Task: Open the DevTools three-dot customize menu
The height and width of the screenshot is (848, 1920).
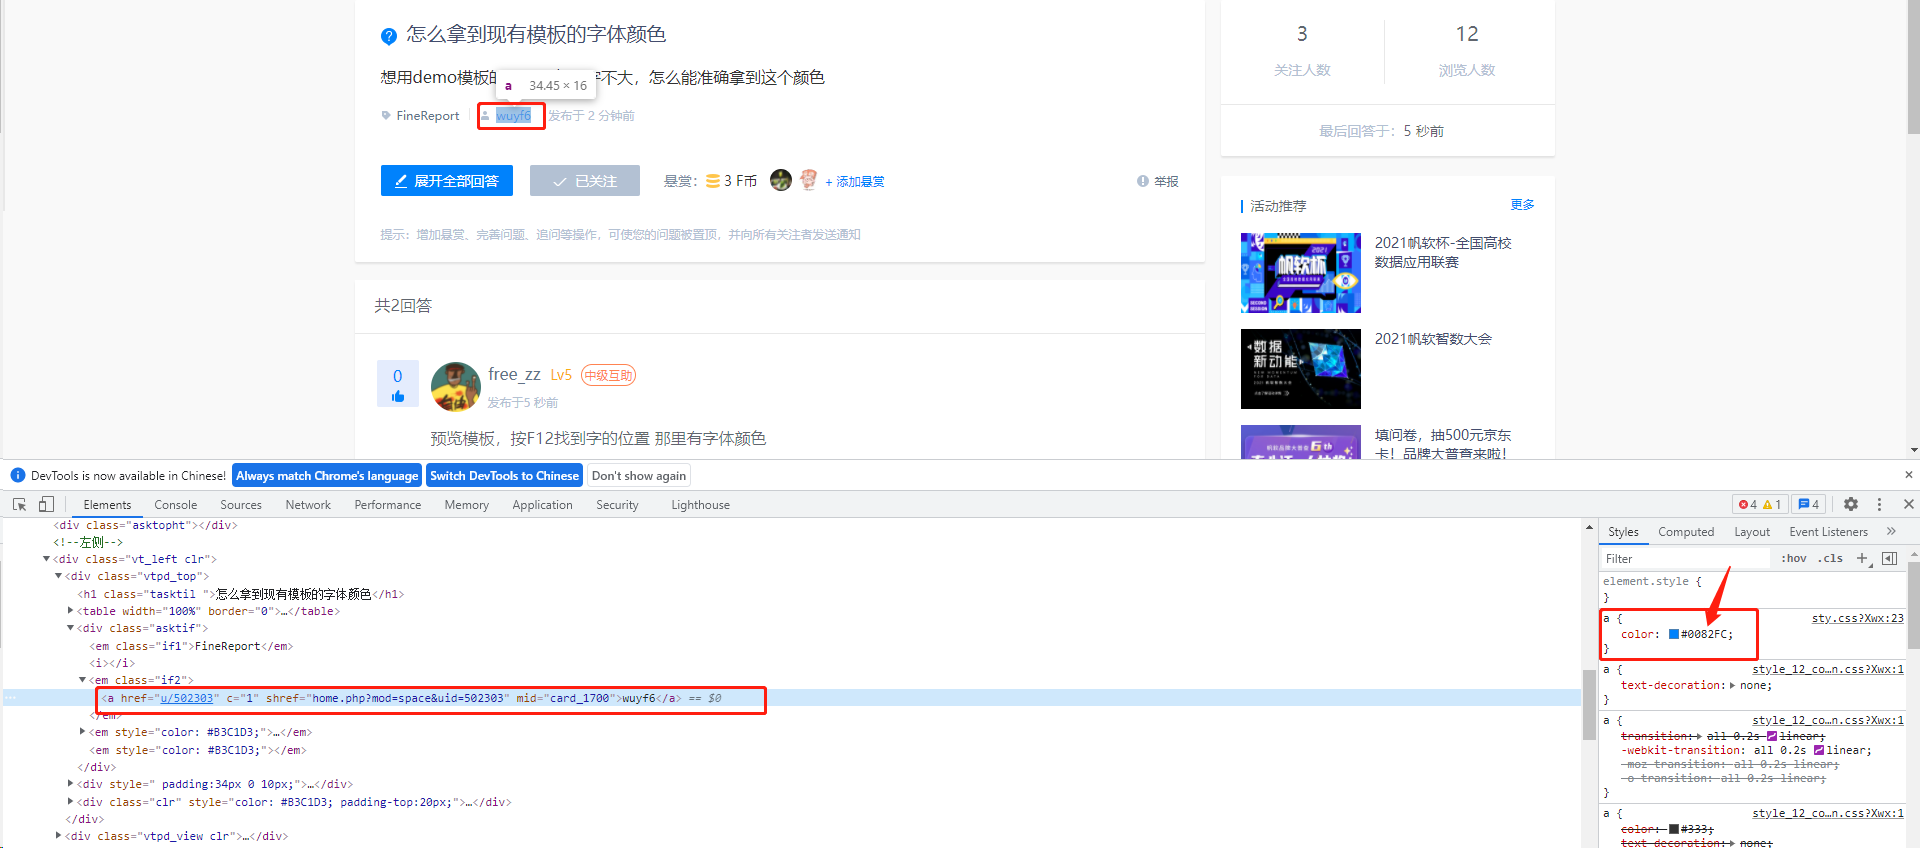Action: (x=1879, y=505)
